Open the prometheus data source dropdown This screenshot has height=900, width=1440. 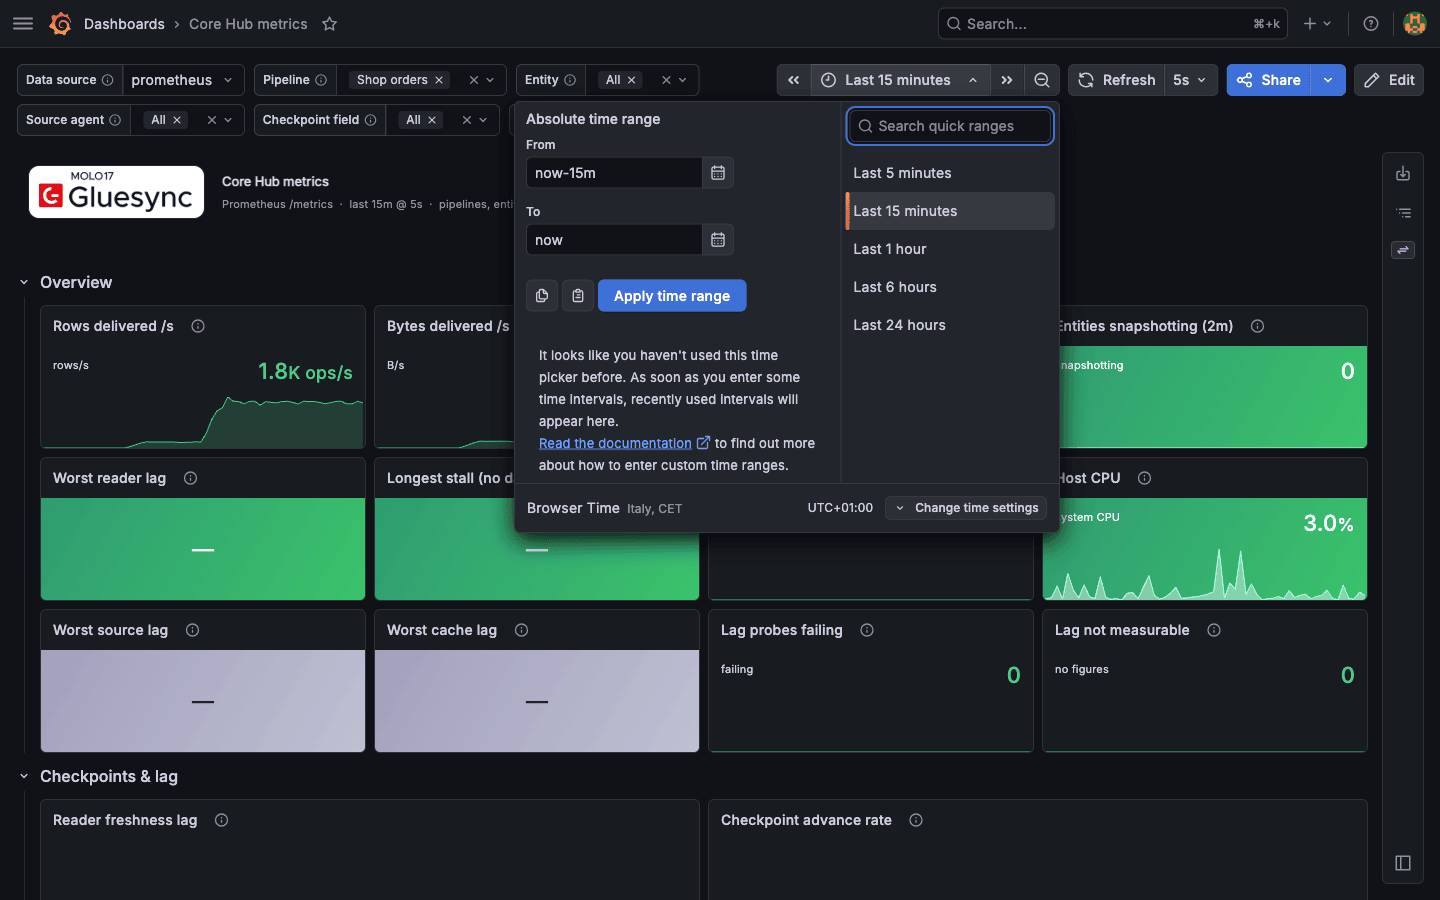click(183, 80)
